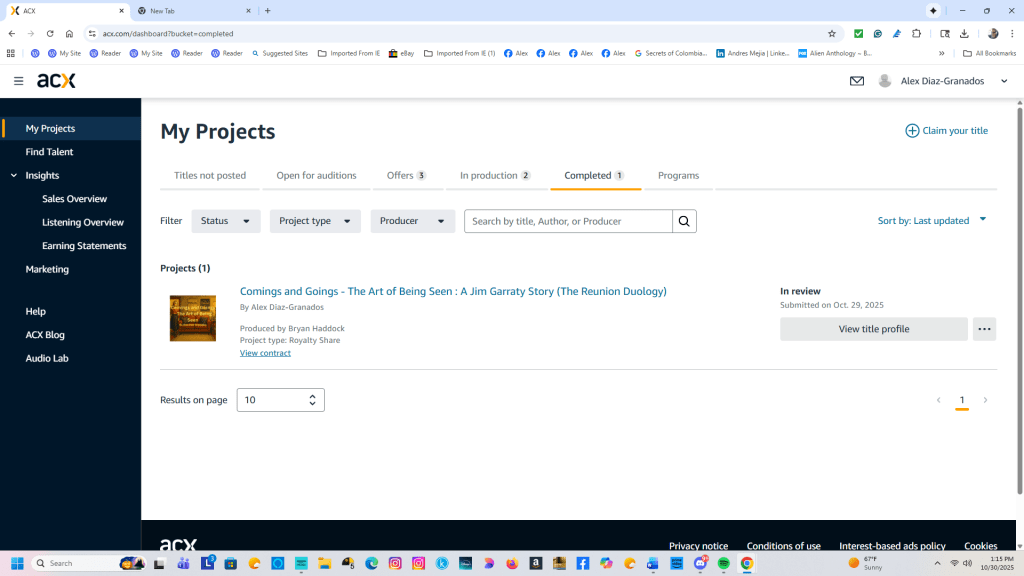Image resolution: width=1024 pixels, height=576 pixels.
Task: Click the ACX logo in header
Action: pyautogui.click(x=56, y=81)
